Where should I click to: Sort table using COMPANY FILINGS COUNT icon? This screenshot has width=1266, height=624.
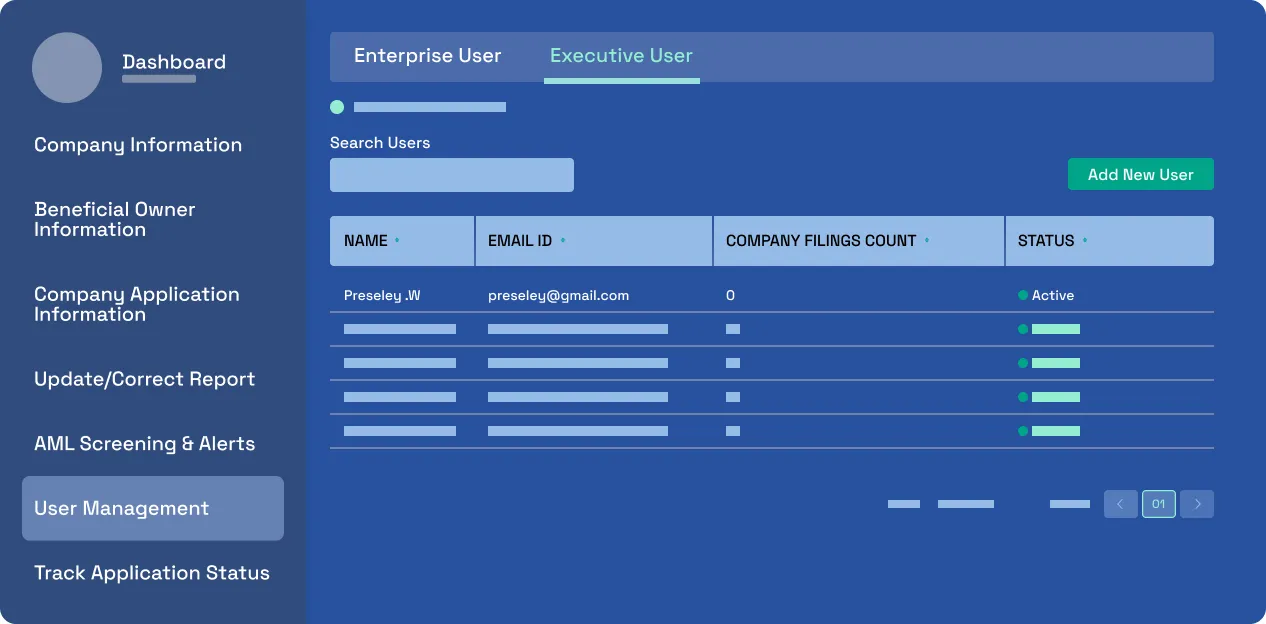tap(928, 240)
